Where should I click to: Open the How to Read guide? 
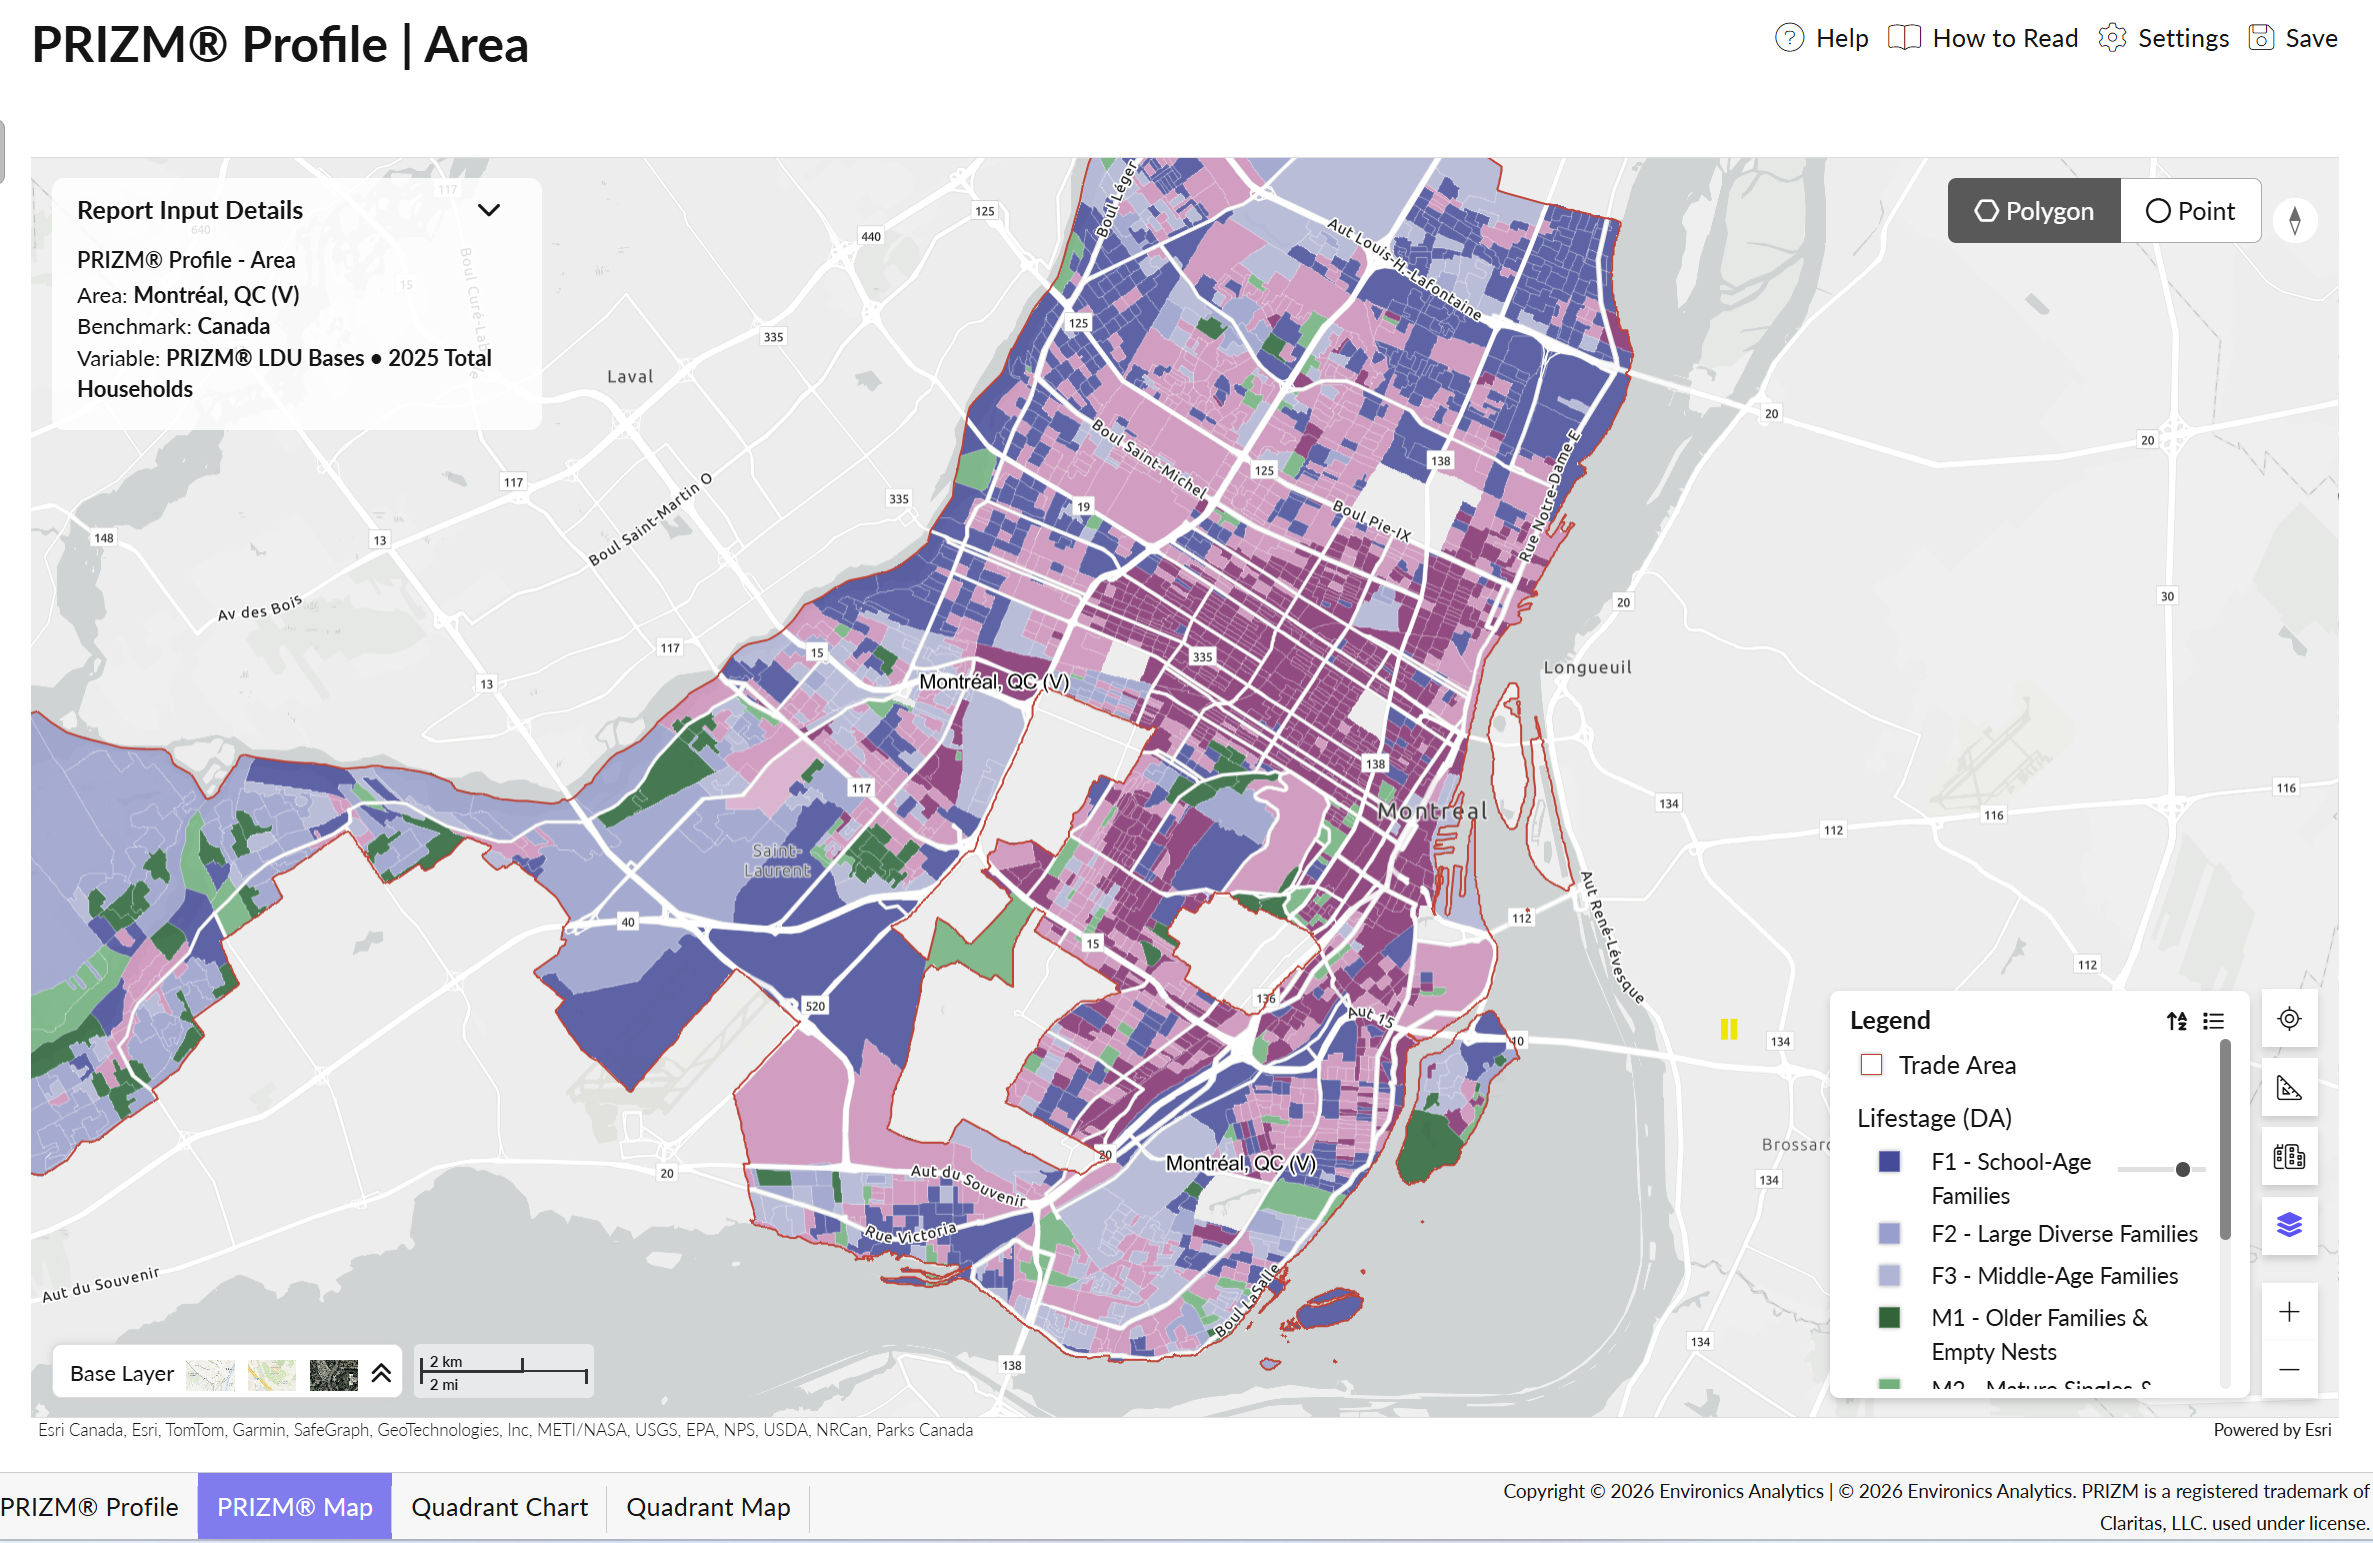[x=1982, y=38]
